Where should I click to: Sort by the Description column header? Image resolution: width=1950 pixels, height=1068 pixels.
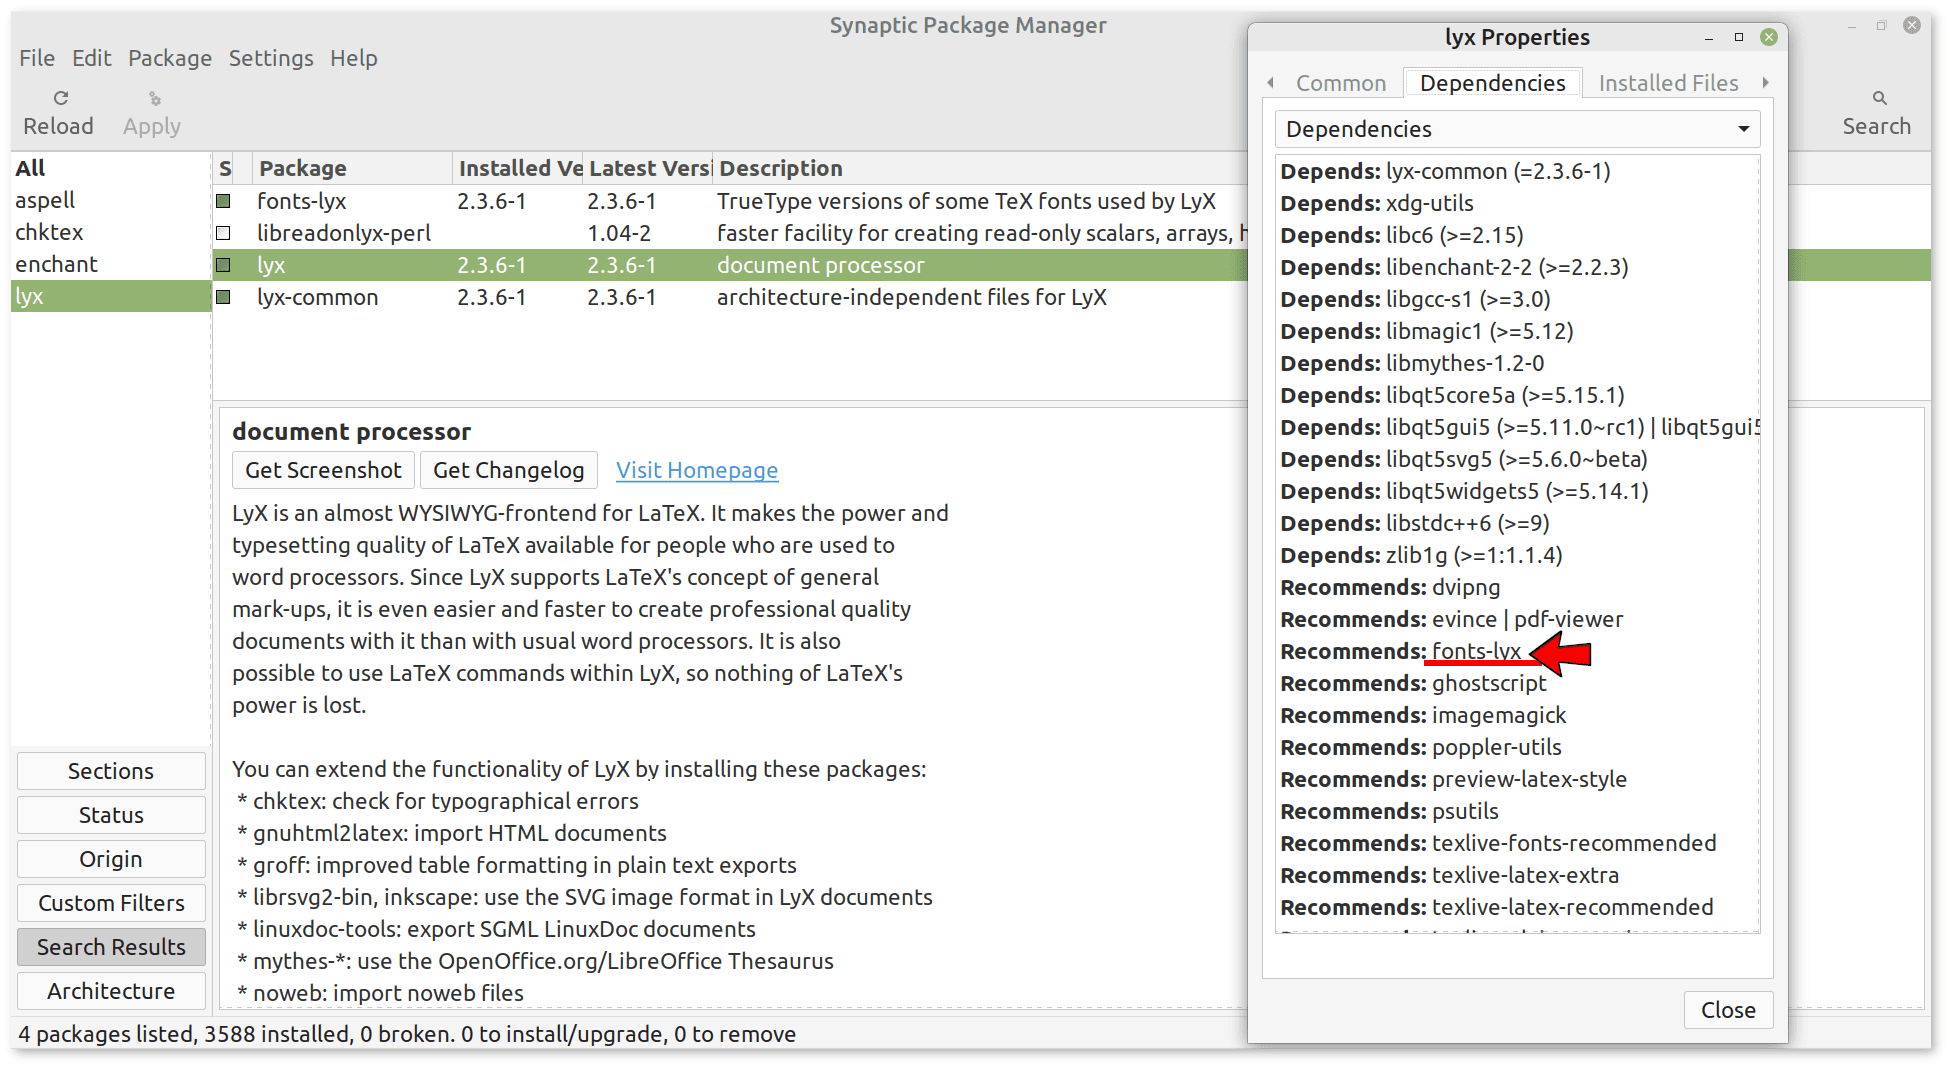click(x=780, y=168)
